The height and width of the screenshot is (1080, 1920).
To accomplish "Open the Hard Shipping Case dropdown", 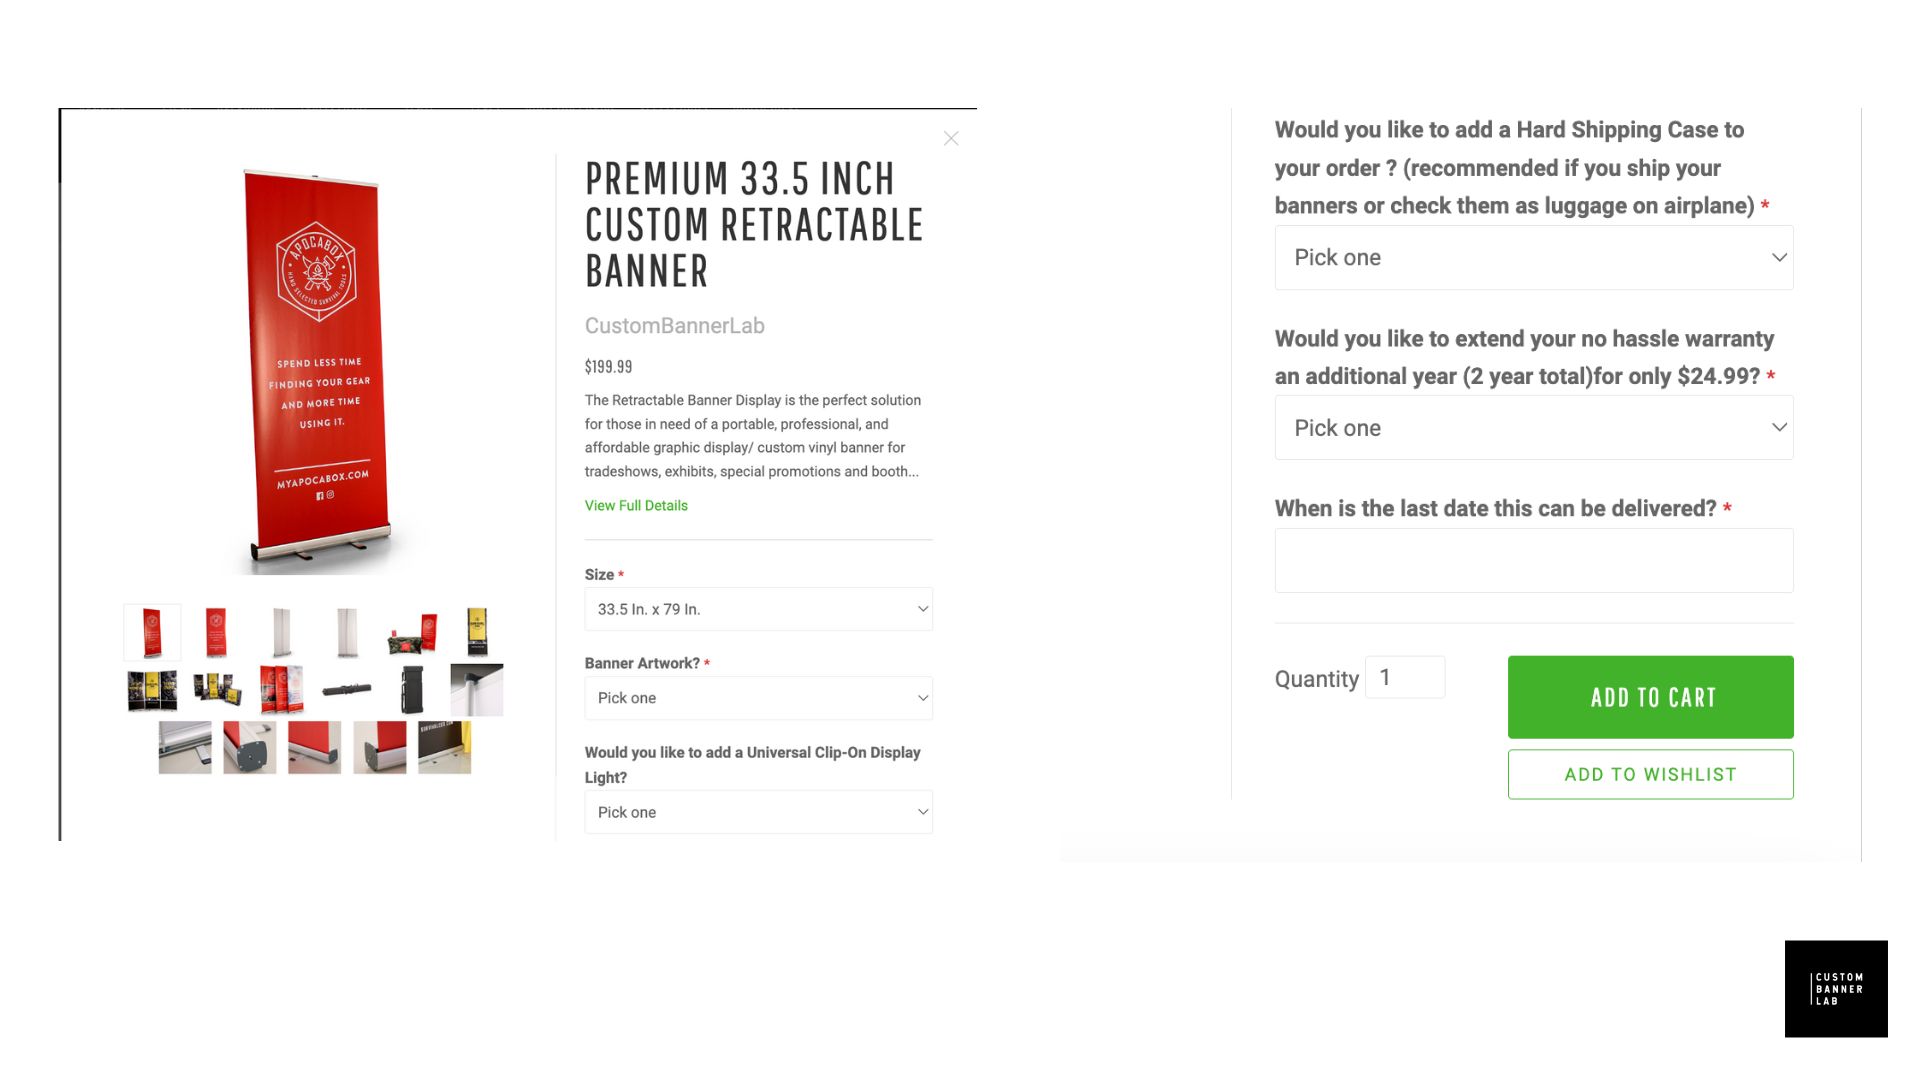I will pos(1533,258).
